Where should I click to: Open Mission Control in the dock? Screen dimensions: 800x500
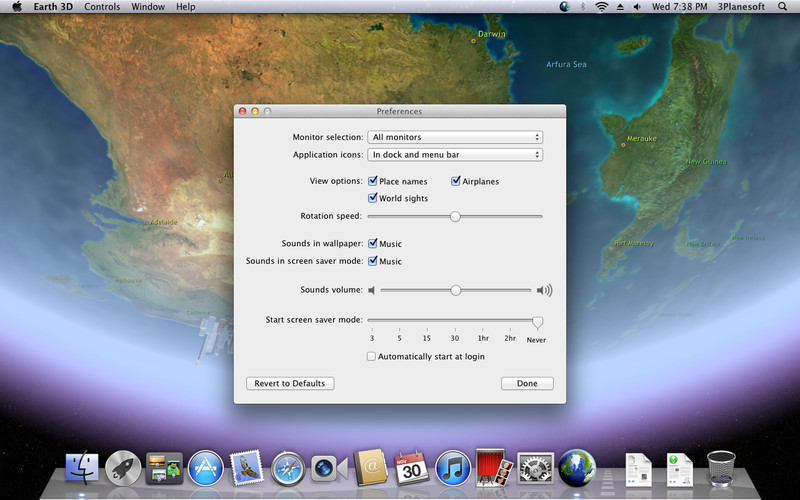click(x=164, y=467)
